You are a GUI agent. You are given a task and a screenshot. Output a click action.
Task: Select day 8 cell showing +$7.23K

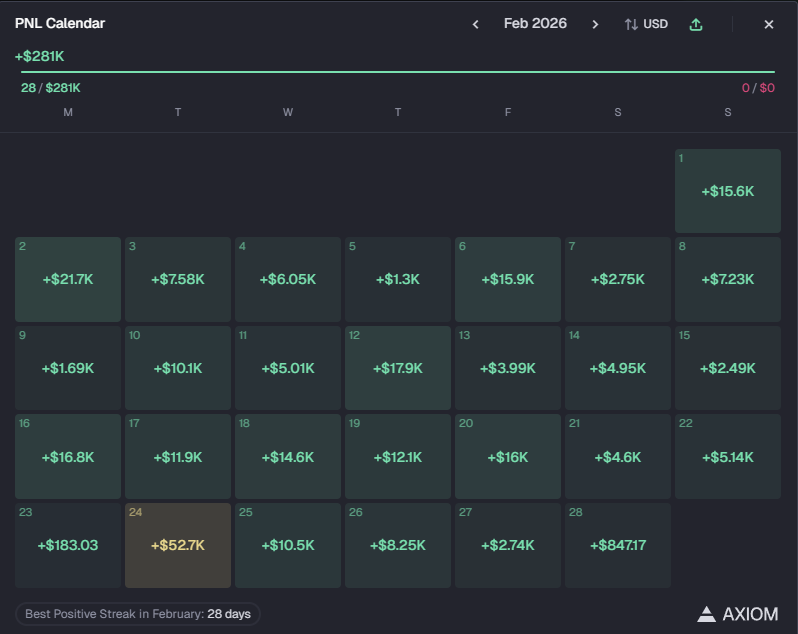[728, 279]
